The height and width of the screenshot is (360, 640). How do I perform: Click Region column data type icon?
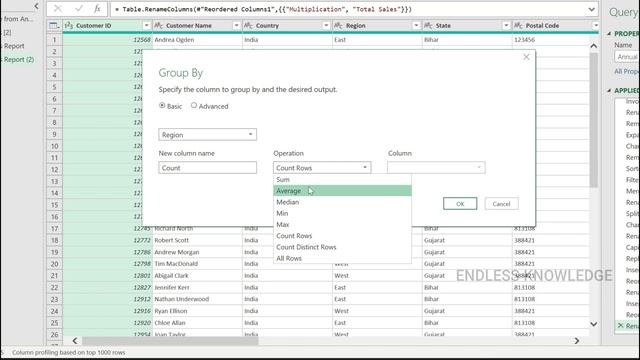[339, 25]
